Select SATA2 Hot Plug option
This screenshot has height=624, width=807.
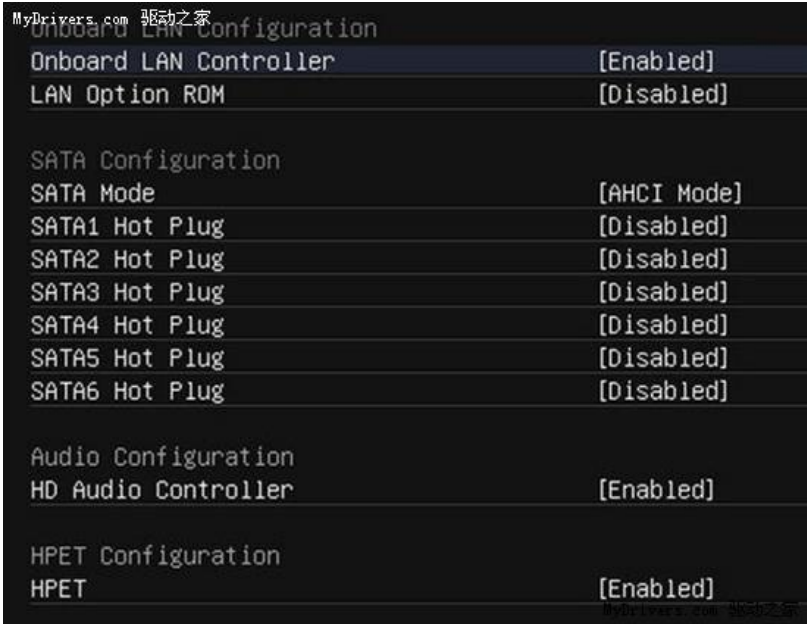pyautogui.click(x=127, y=259)
